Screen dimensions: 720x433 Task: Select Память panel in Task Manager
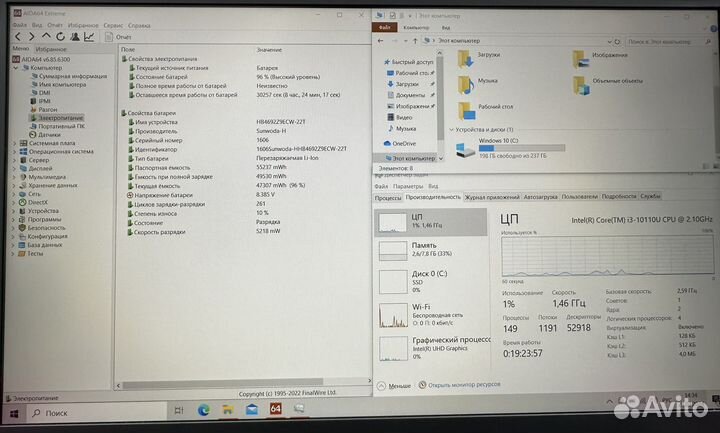pyautogui.click(x=431, y=250)
